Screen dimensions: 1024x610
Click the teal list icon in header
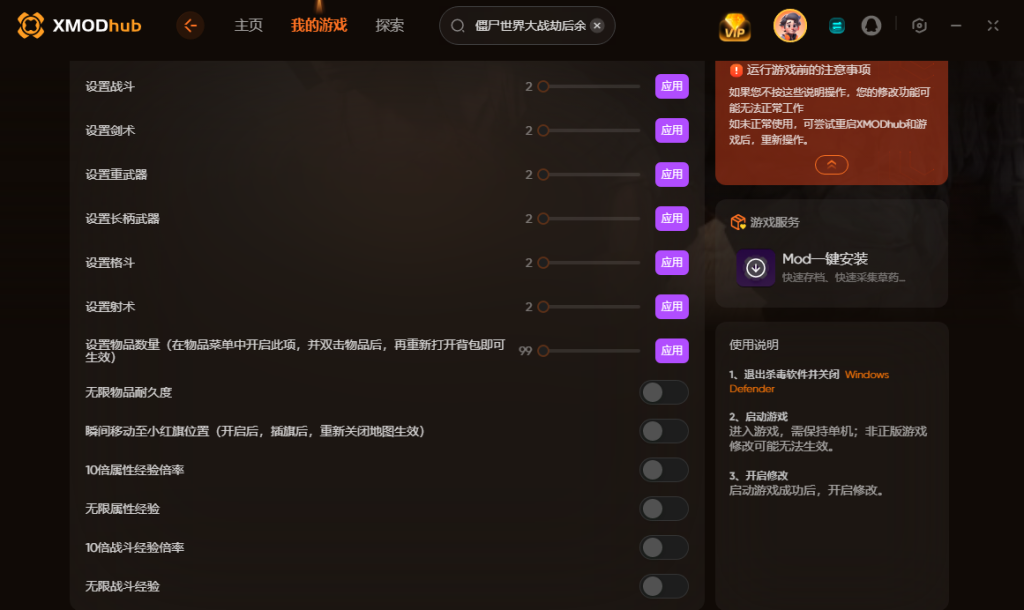pyautogui.click(x=837, y=26)
